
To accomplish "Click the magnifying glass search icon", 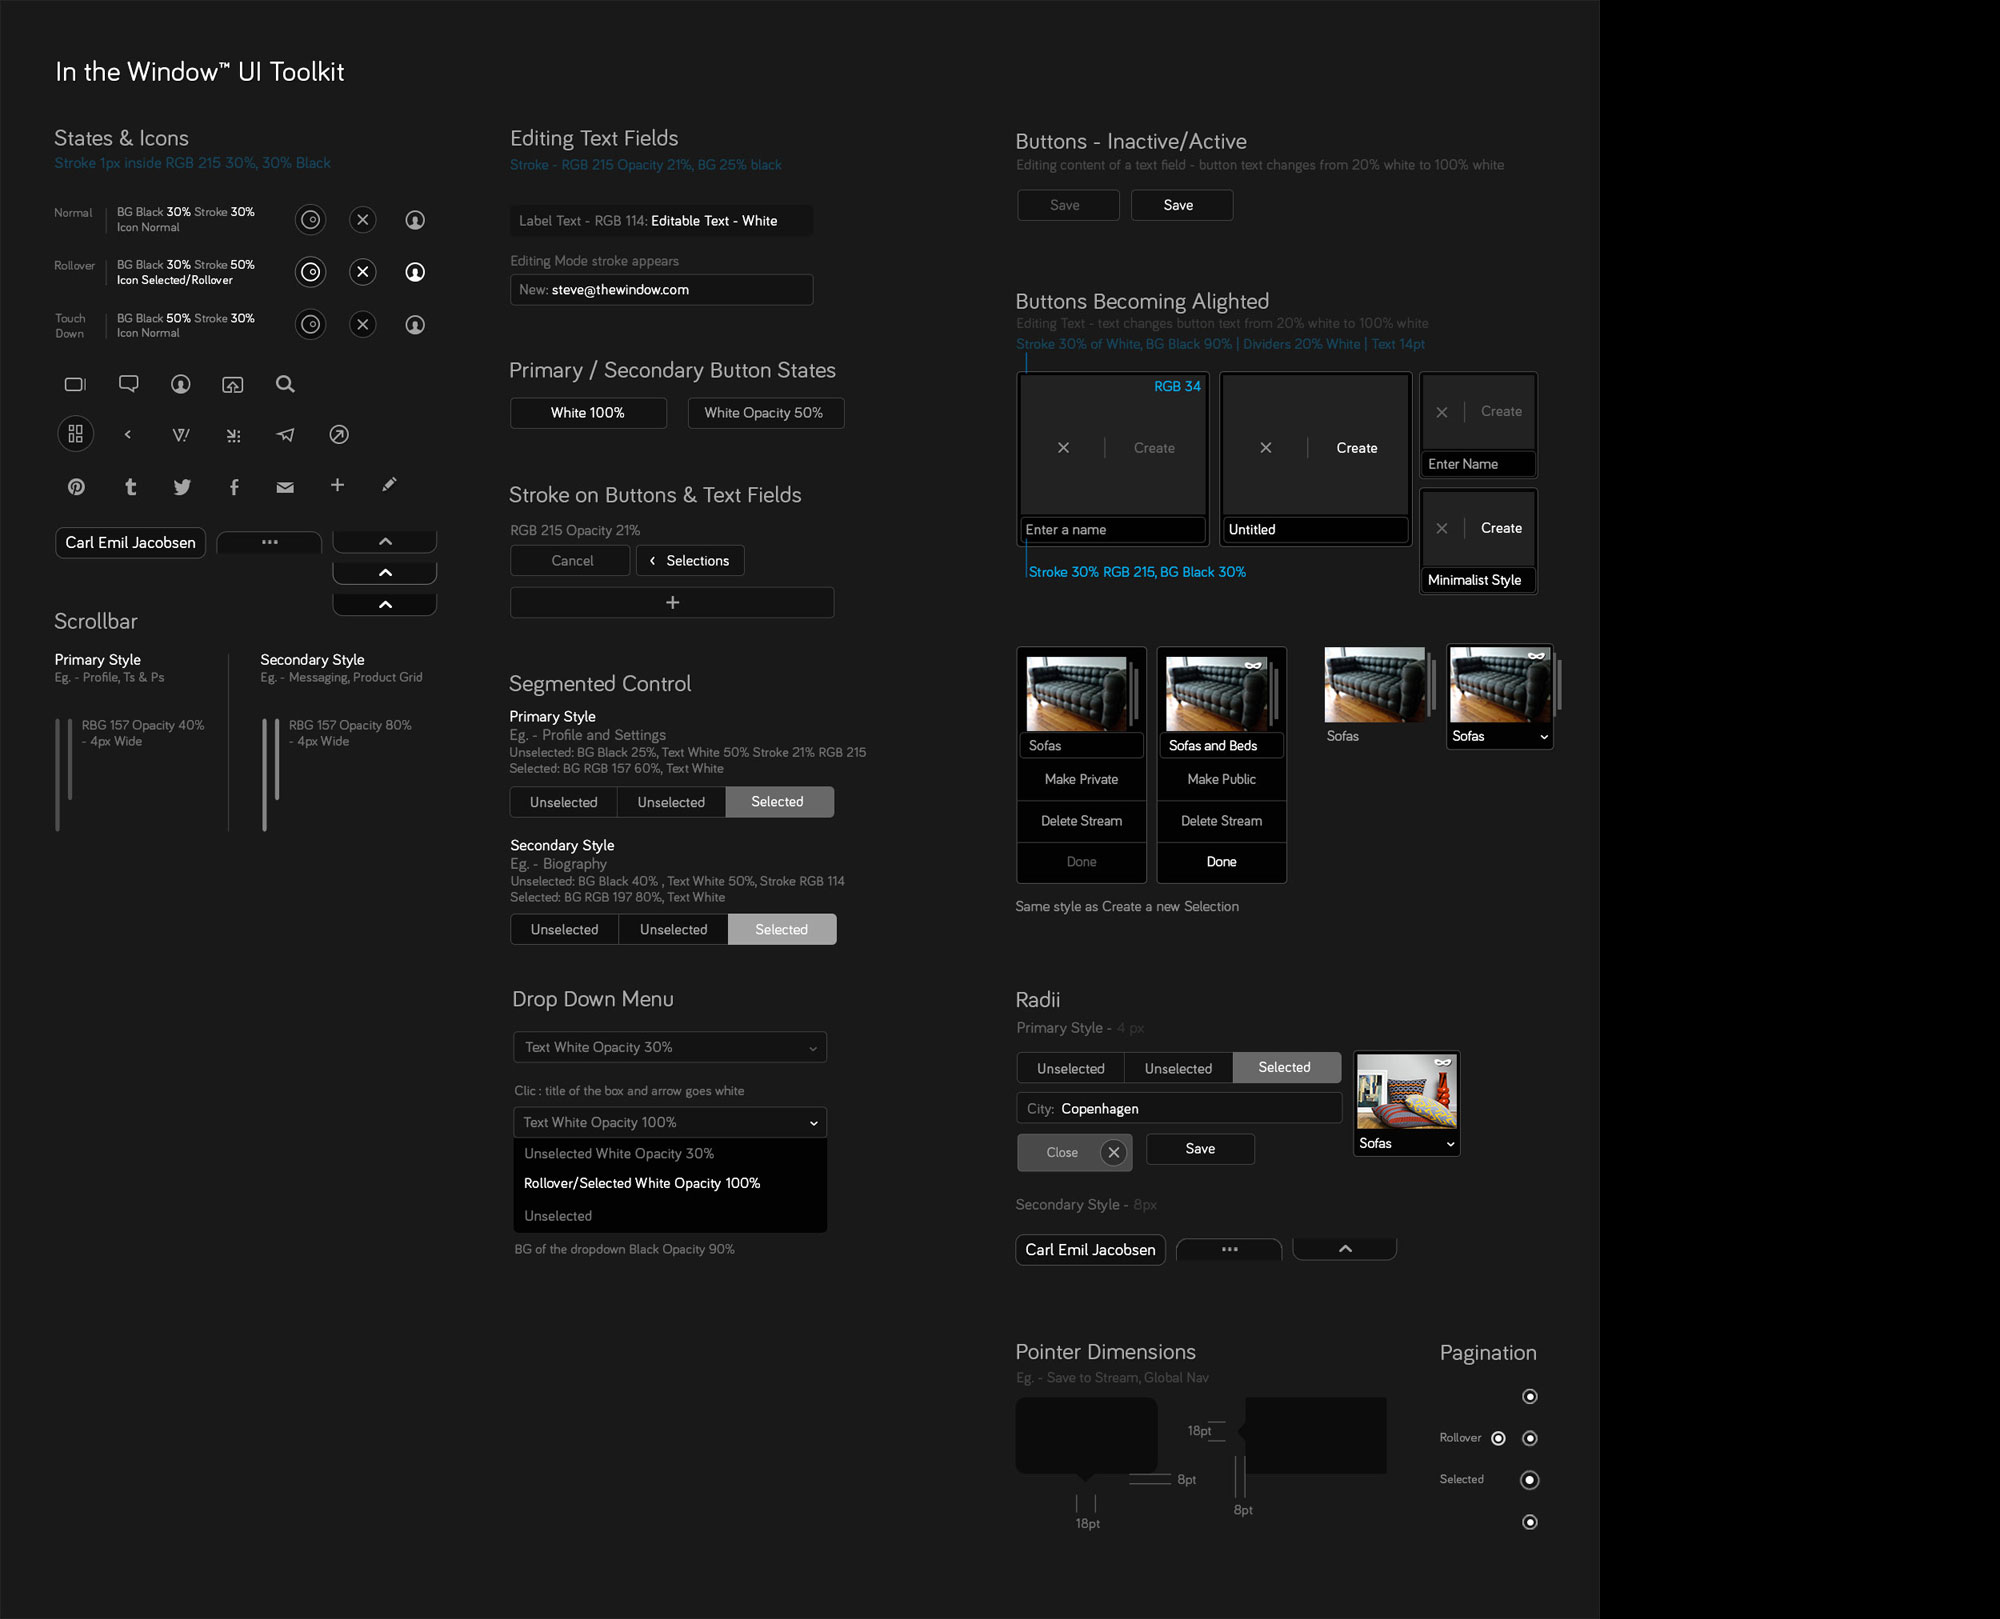I will click(285, 384).
